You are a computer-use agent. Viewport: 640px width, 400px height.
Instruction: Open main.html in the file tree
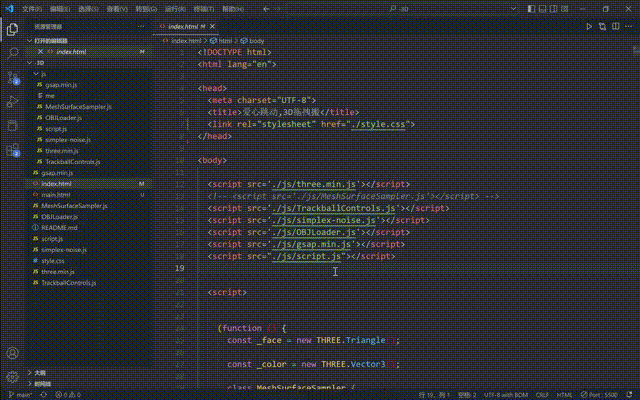[56, 195]
